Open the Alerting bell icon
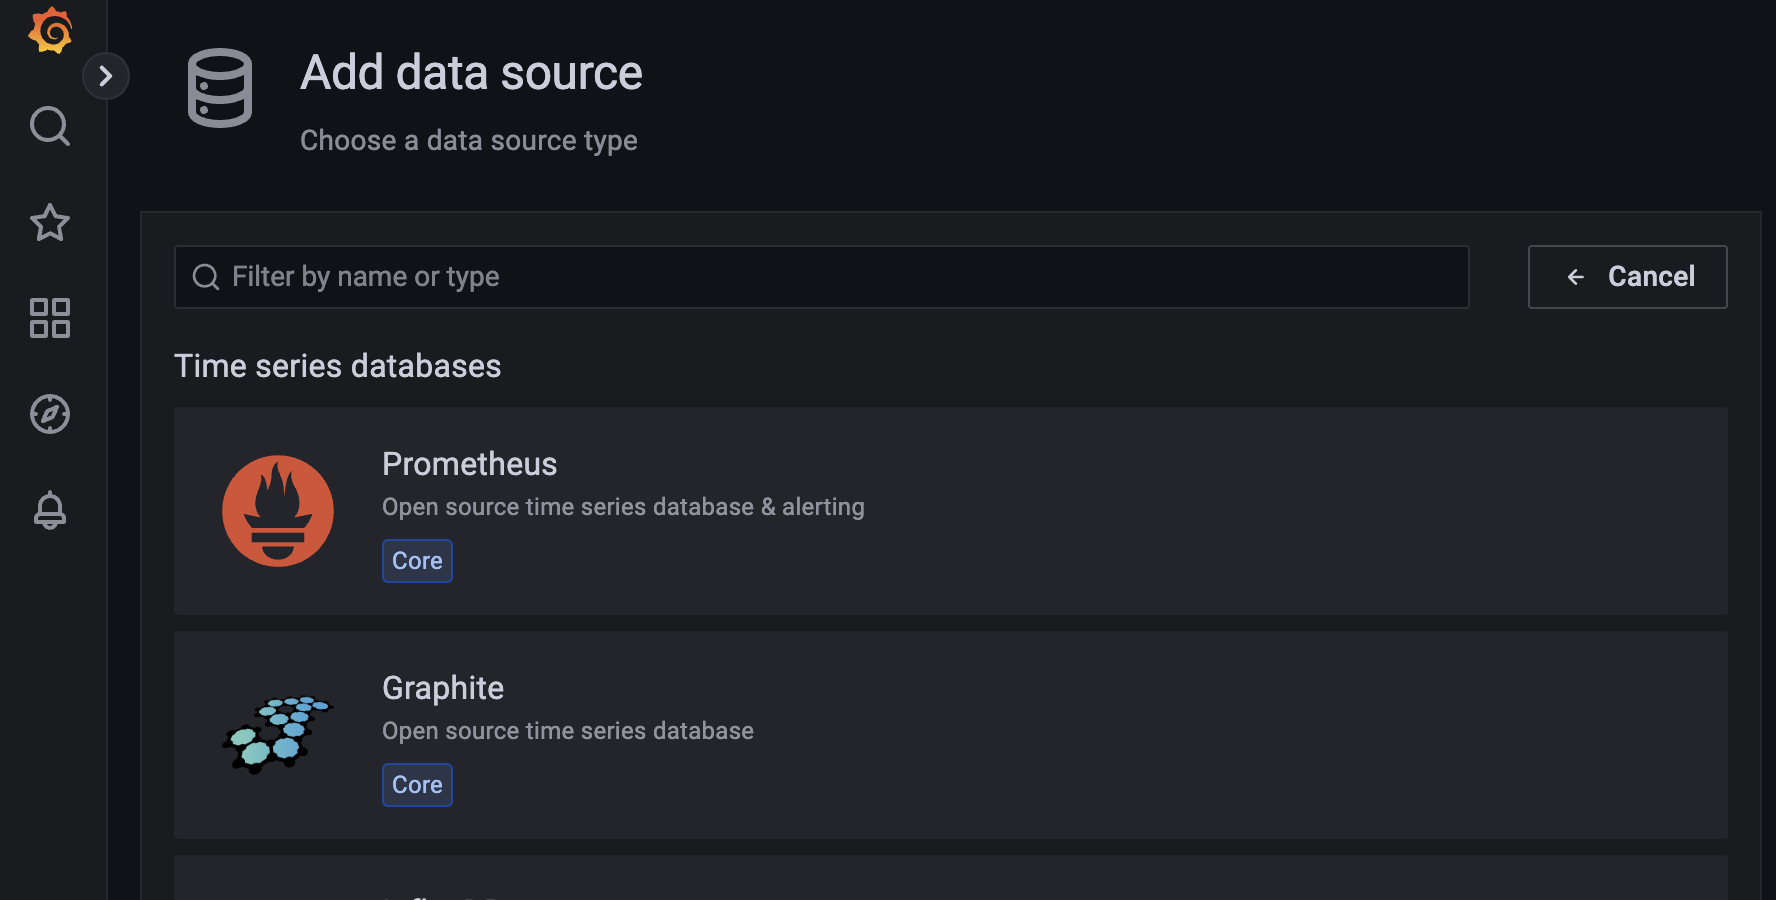This screenshot has width=1776, height=900. tap(49, 510)
